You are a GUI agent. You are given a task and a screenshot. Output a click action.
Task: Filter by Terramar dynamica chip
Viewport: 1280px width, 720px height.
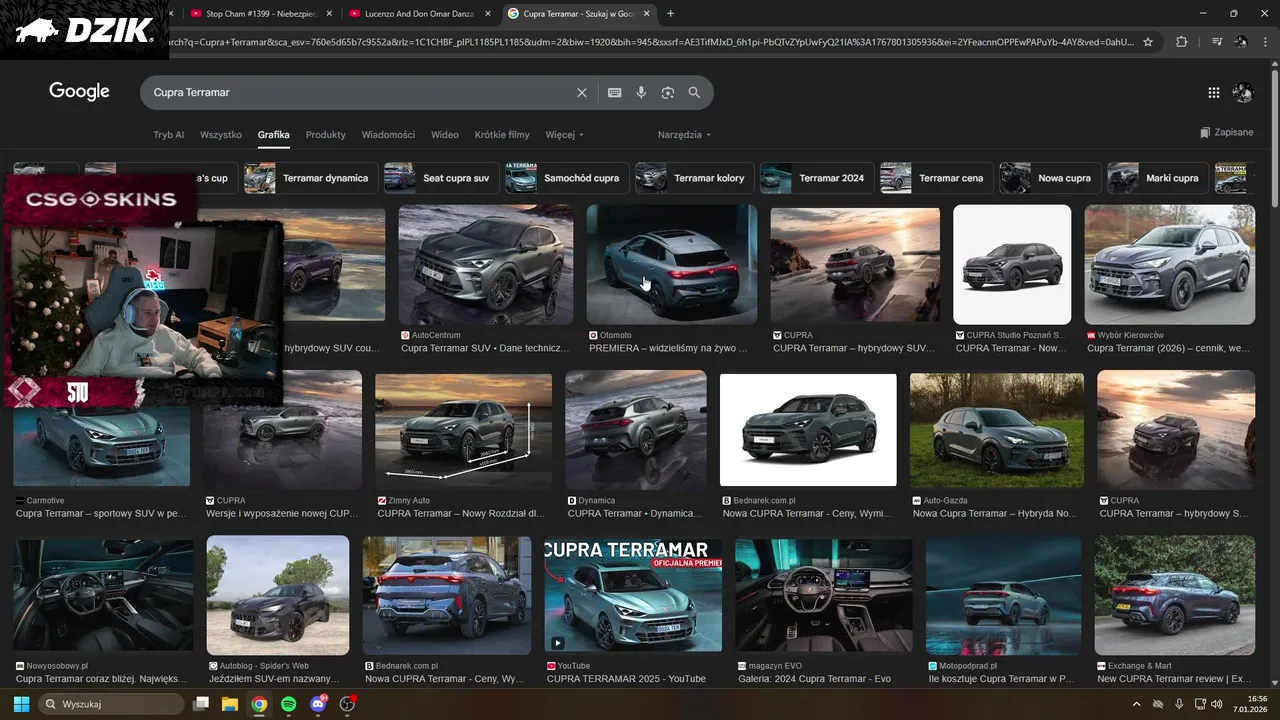[x=311, y=178]
